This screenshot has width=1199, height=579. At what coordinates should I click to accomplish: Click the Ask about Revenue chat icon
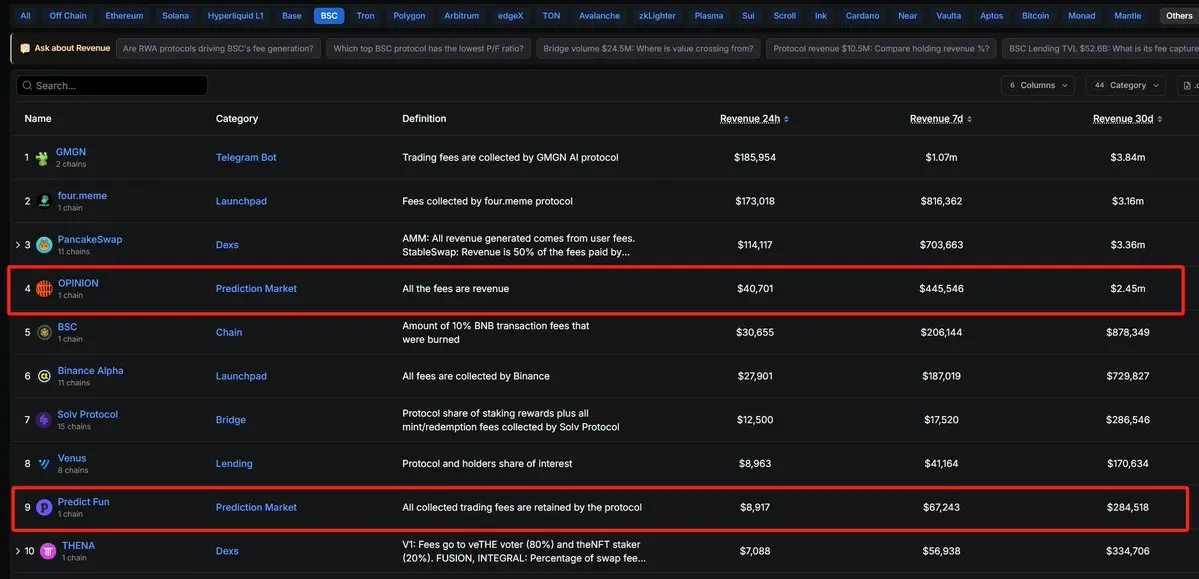(25, 48)
